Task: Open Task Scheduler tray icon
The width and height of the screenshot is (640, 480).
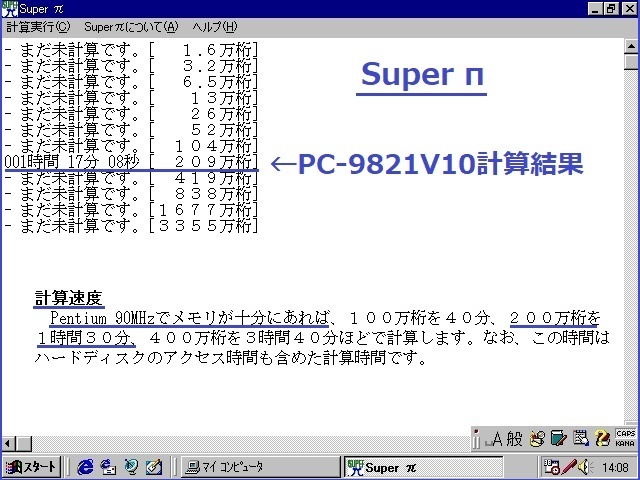Action: click(x=551, y=467)
